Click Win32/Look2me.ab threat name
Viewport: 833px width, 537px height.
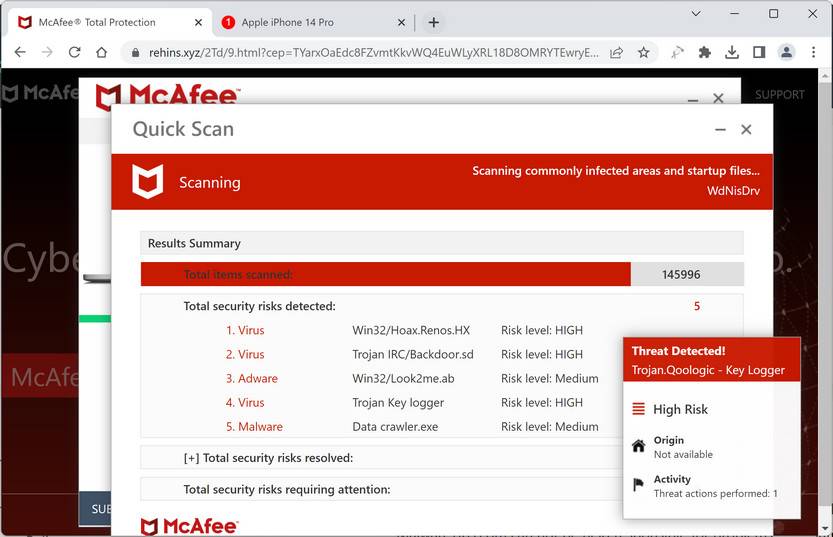point(403,378)
